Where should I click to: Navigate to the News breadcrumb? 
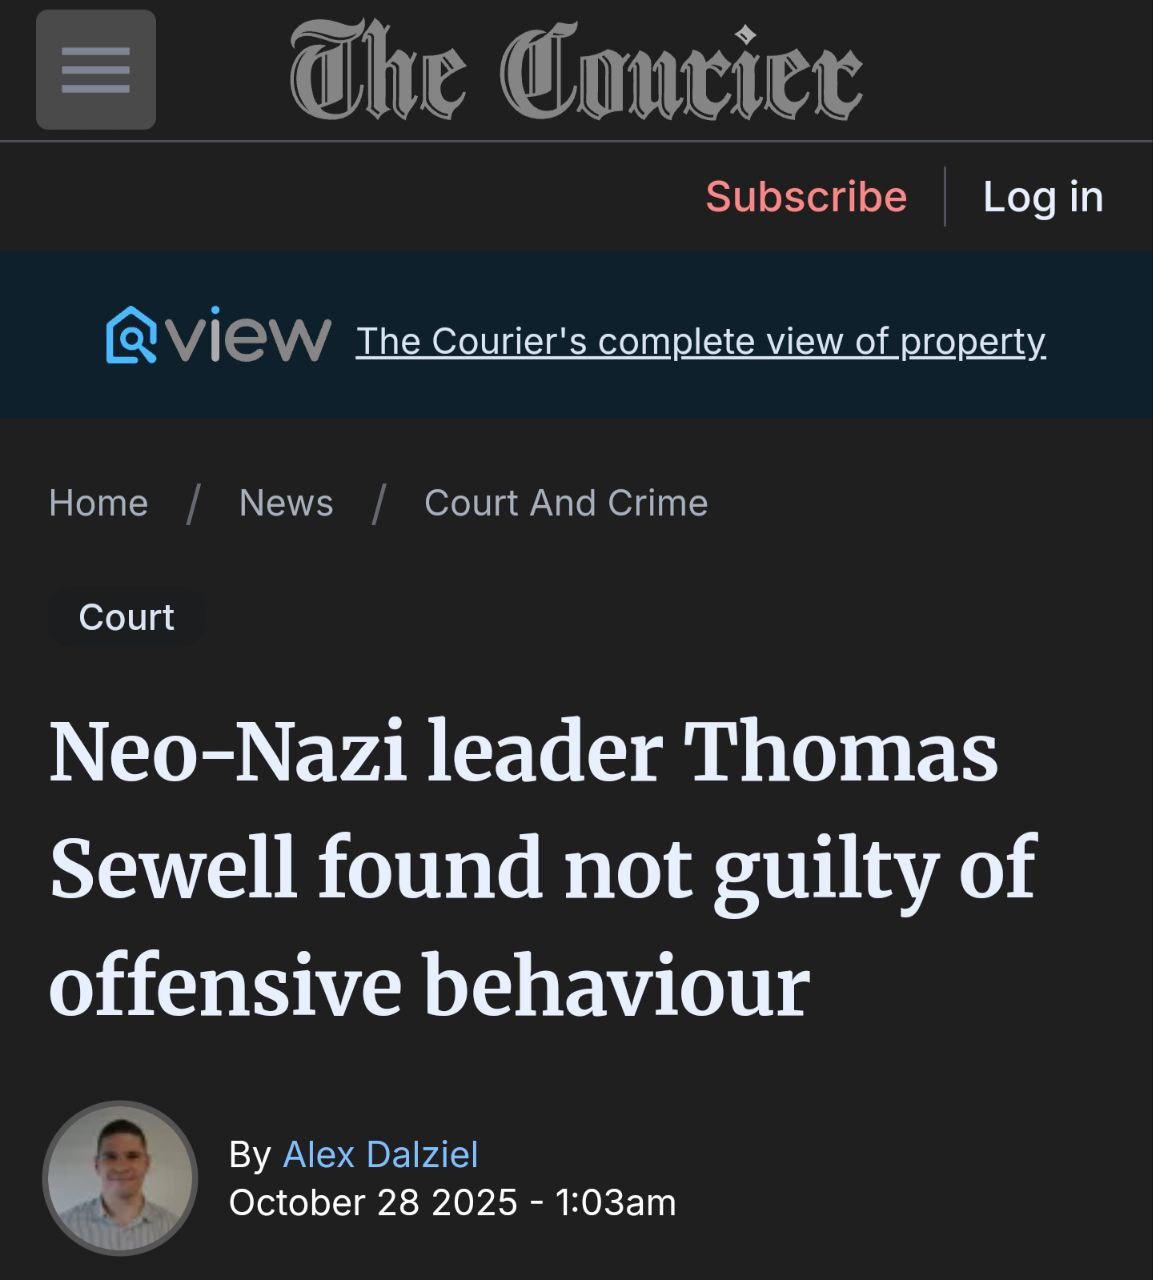click(x=286, y=502)
